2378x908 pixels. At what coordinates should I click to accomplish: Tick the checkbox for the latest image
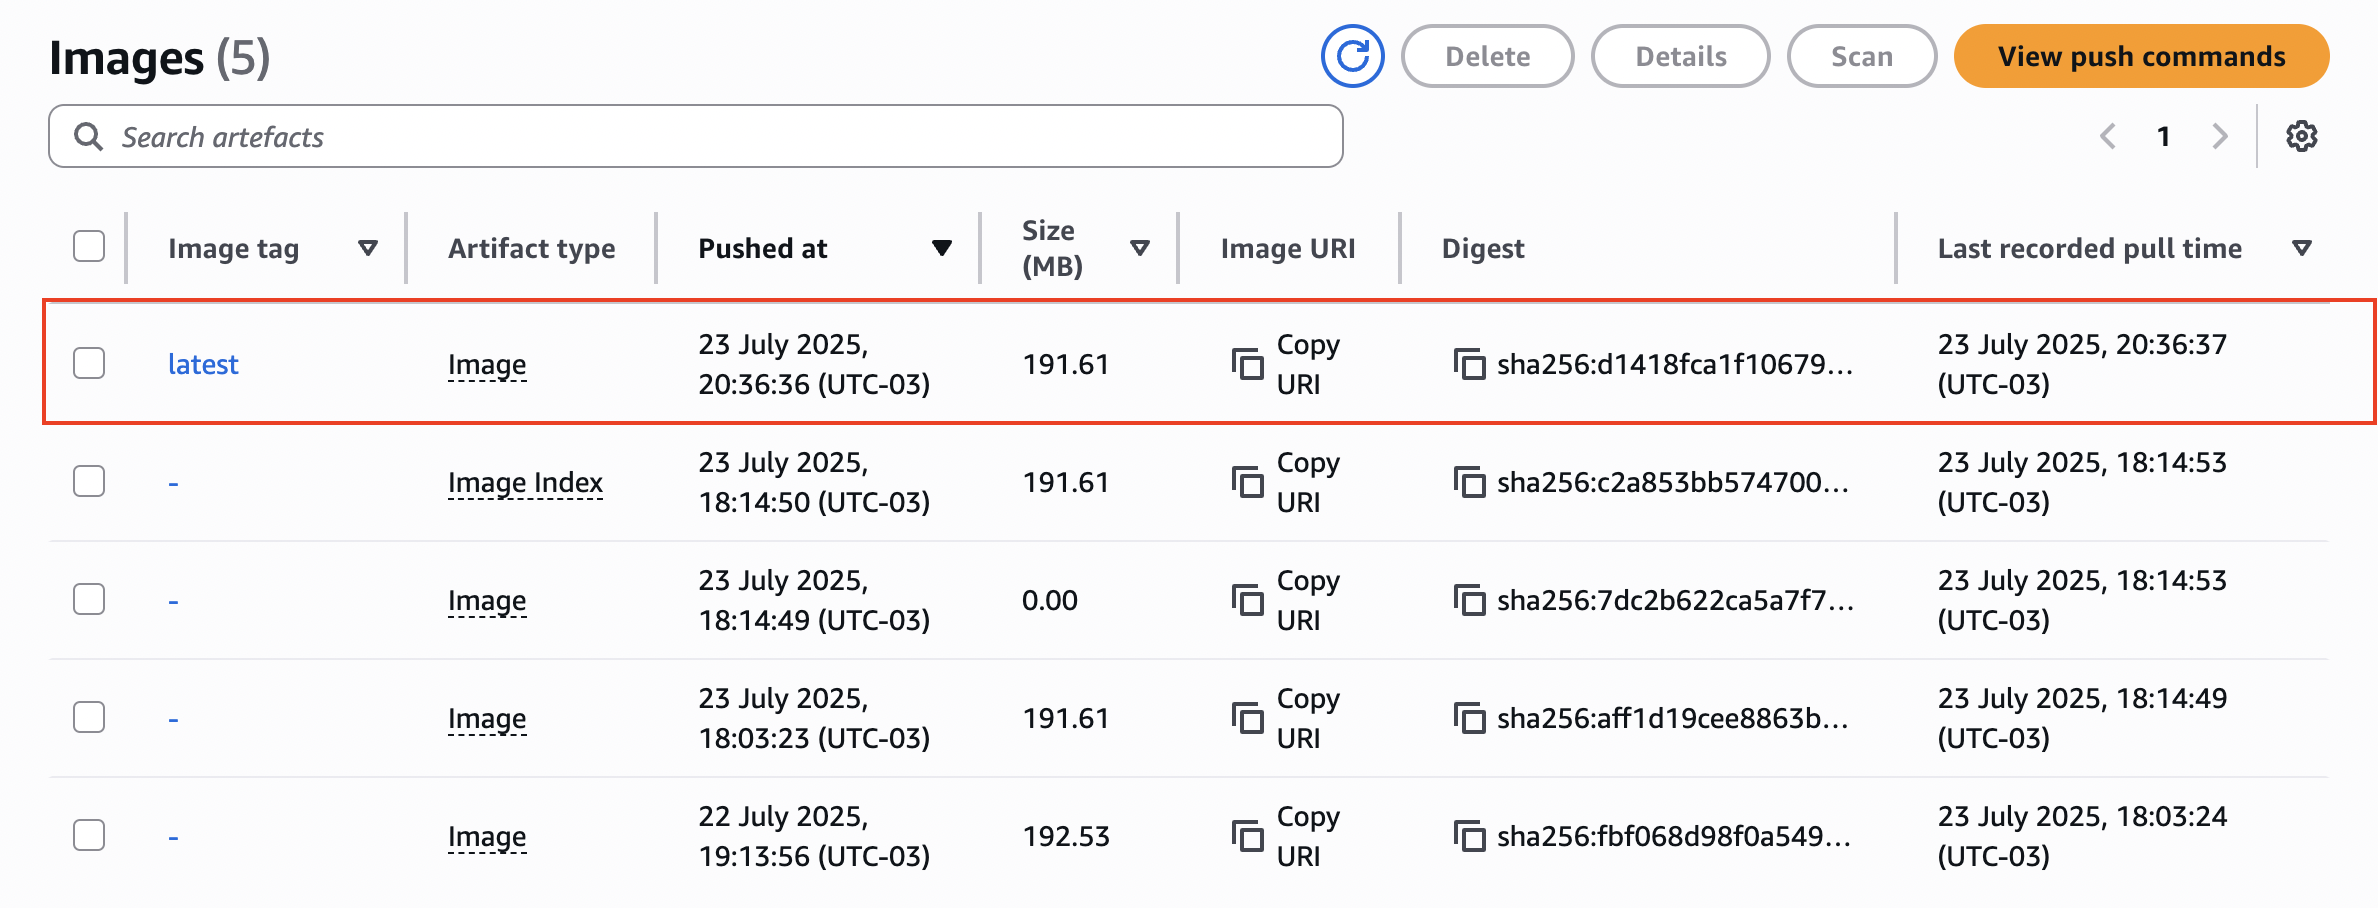(89, 363)
